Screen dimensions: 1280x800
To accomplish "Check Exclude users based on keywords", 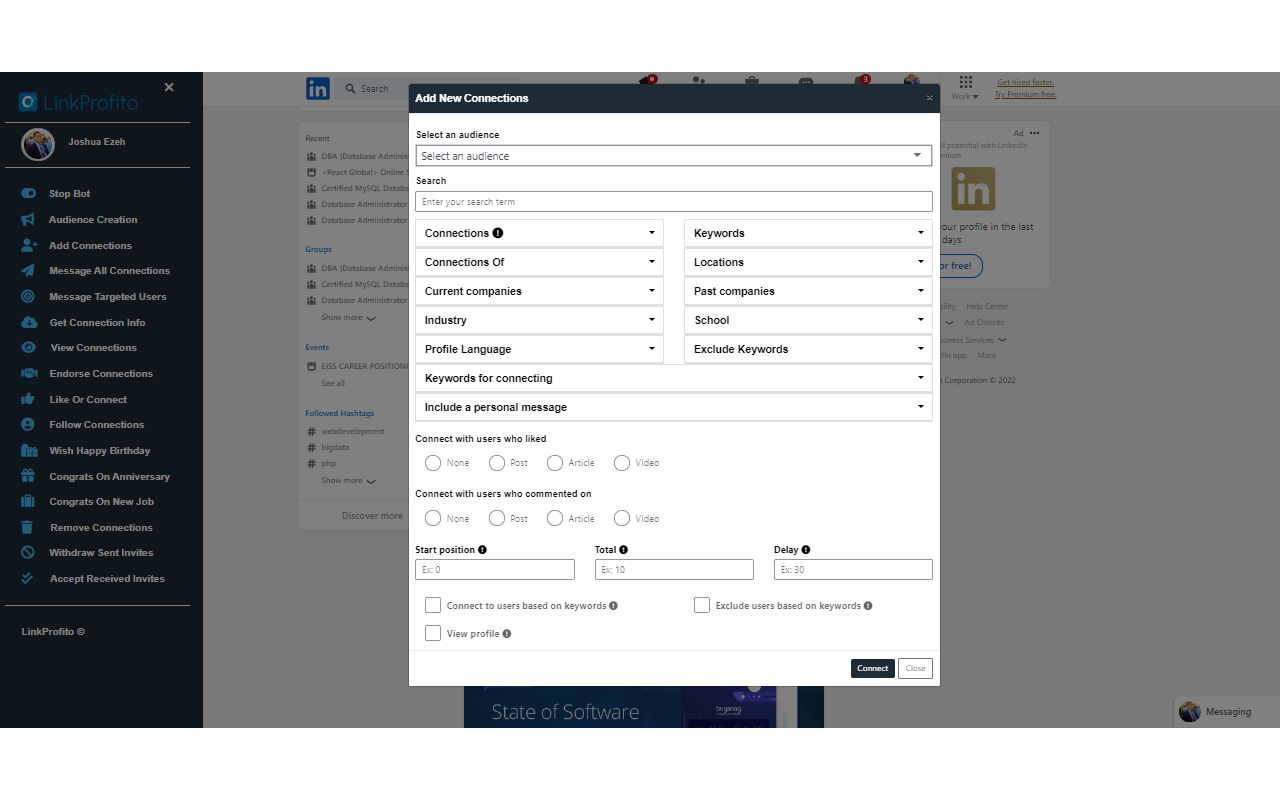I will [702, 605].
